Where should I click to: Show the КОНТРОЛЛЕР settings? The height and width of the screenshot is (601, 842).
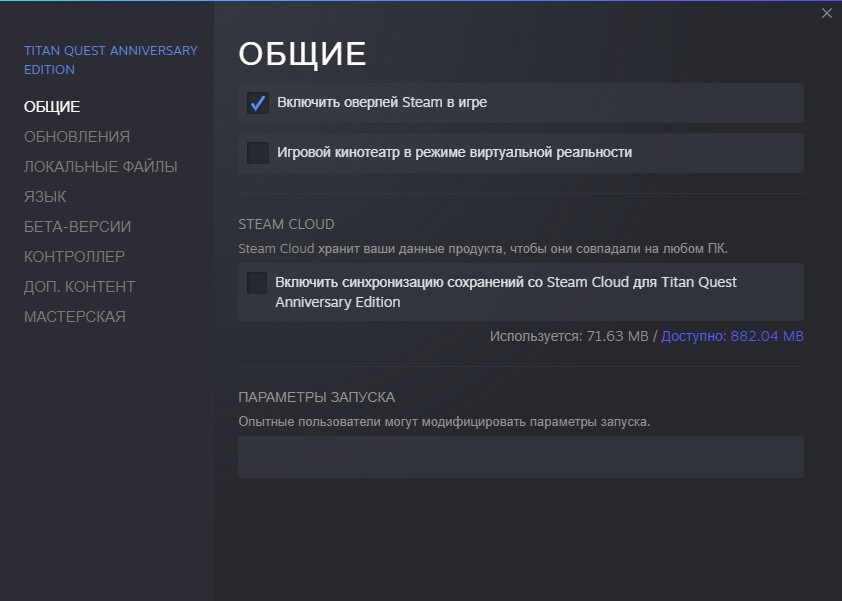click(x=74, y=257)
